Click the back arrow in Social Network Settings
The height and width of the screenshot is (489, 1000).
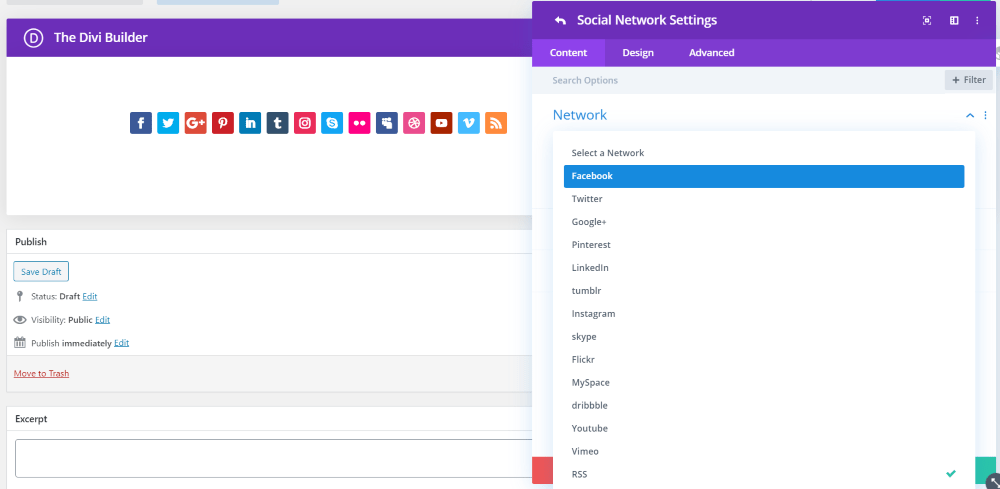pos(560,20)
